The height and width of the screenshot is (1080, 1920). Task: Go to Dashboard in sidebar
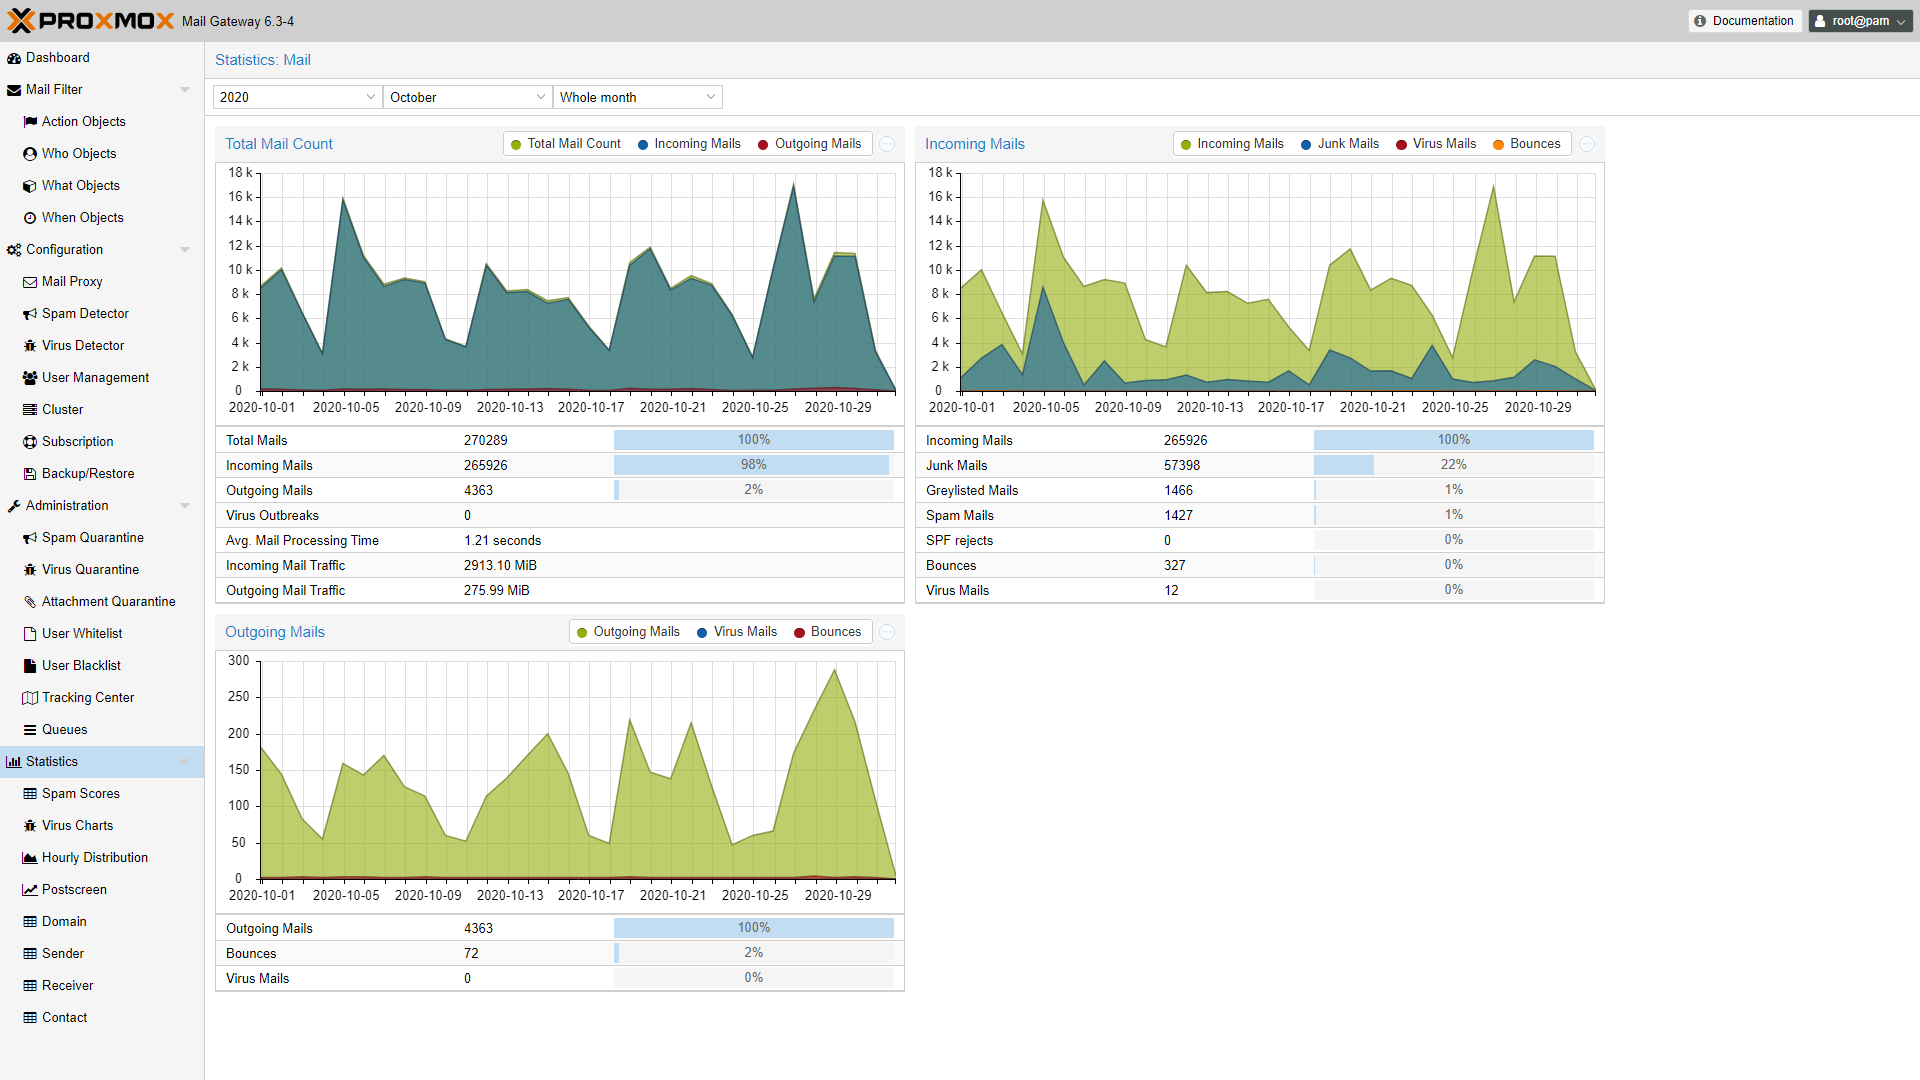point(57,58)
